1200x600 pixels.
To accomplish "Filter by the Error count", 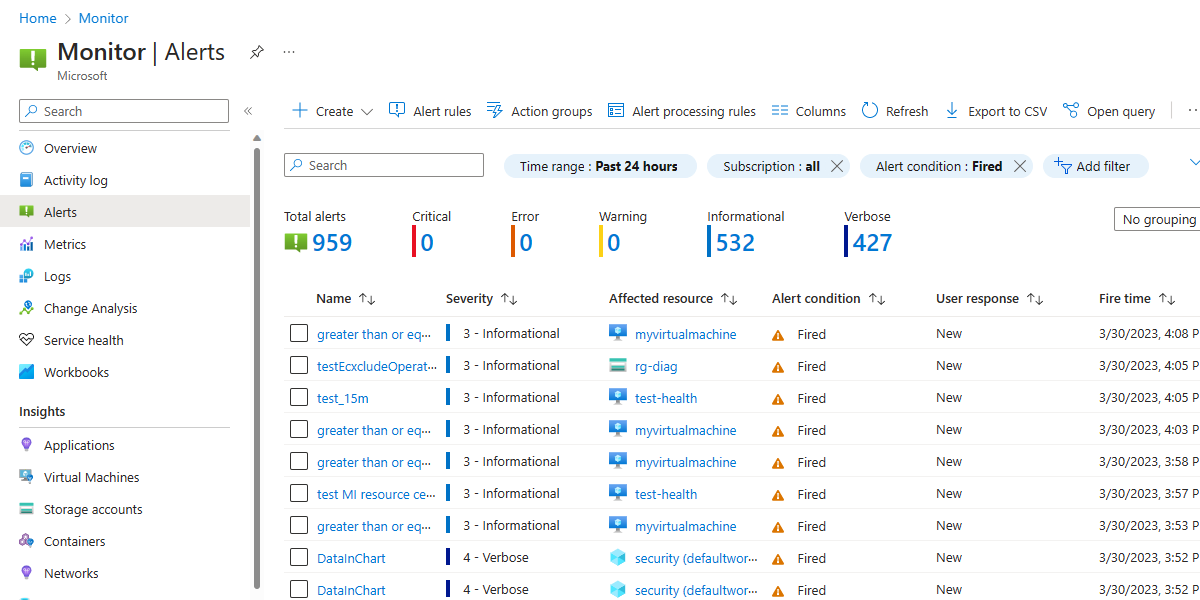I will pos(526,242).
